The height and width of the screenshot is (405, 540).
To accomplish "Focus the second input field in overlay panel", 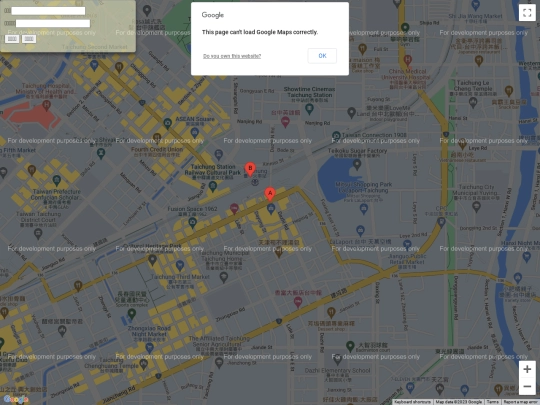I will (53, 23).
